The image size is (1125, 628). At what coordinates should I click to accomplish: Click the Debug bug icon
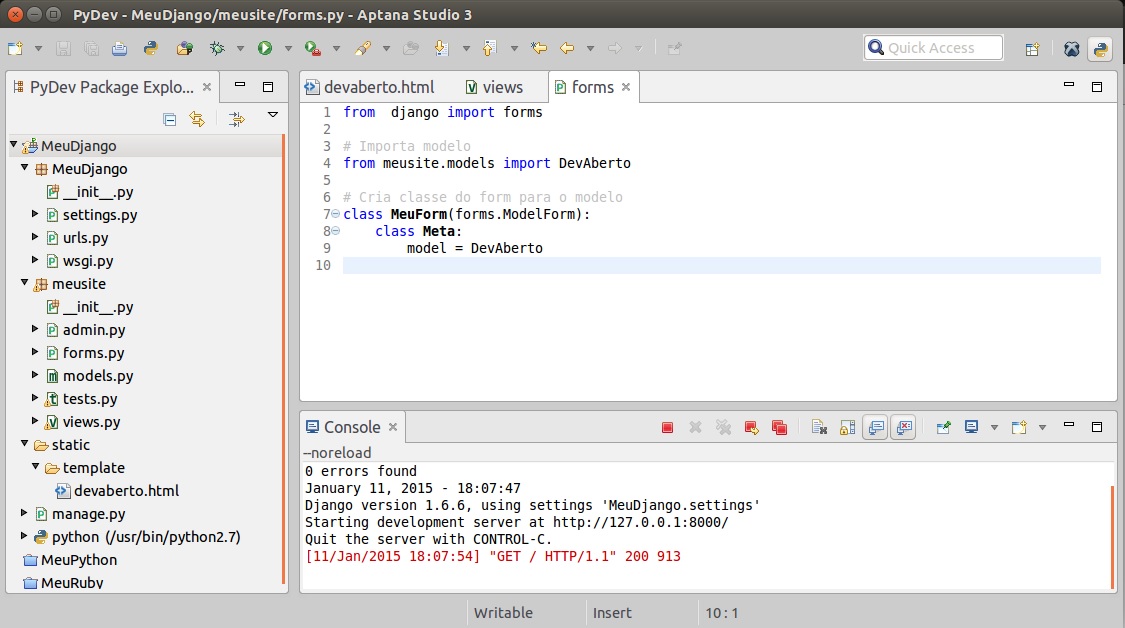pos(217,48)
